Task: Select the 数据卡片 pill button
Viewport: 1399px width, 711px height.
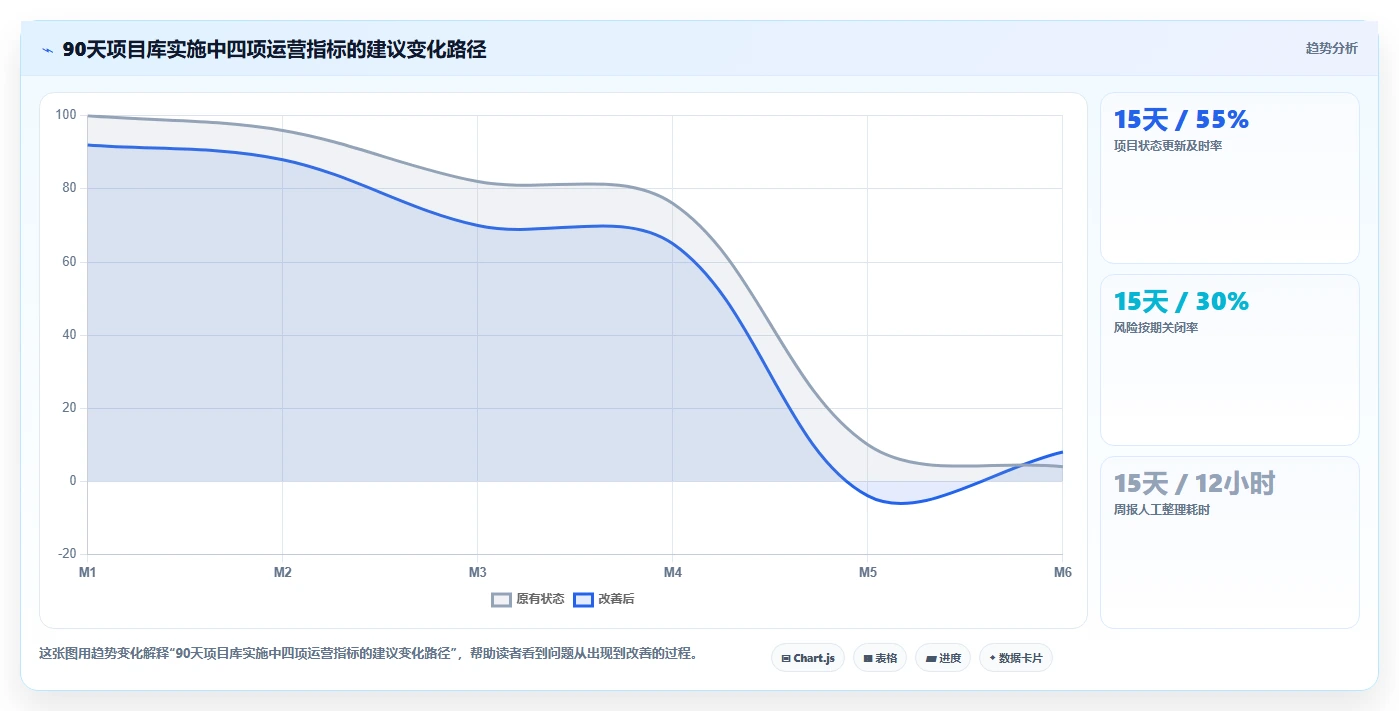Action: (1016, 658)
